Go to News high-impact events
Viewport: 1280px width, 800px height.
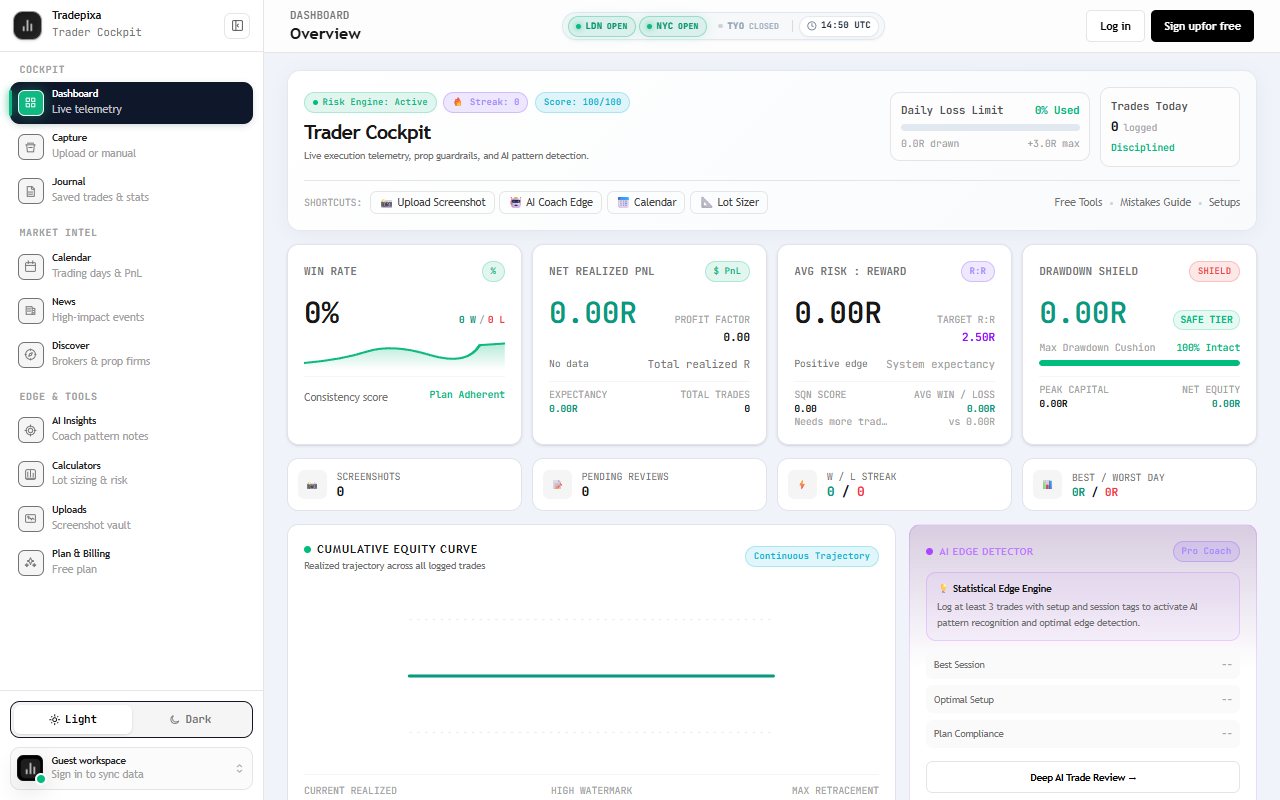131,310
